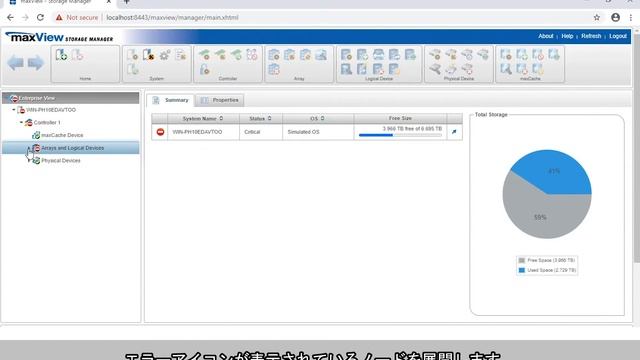Click the Refresh link in the header
The image size is (640, 360).
591,36
